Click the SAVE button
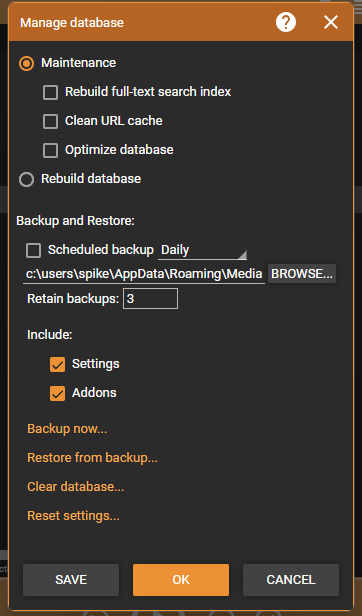362x616 pixels. coord(71,580)
